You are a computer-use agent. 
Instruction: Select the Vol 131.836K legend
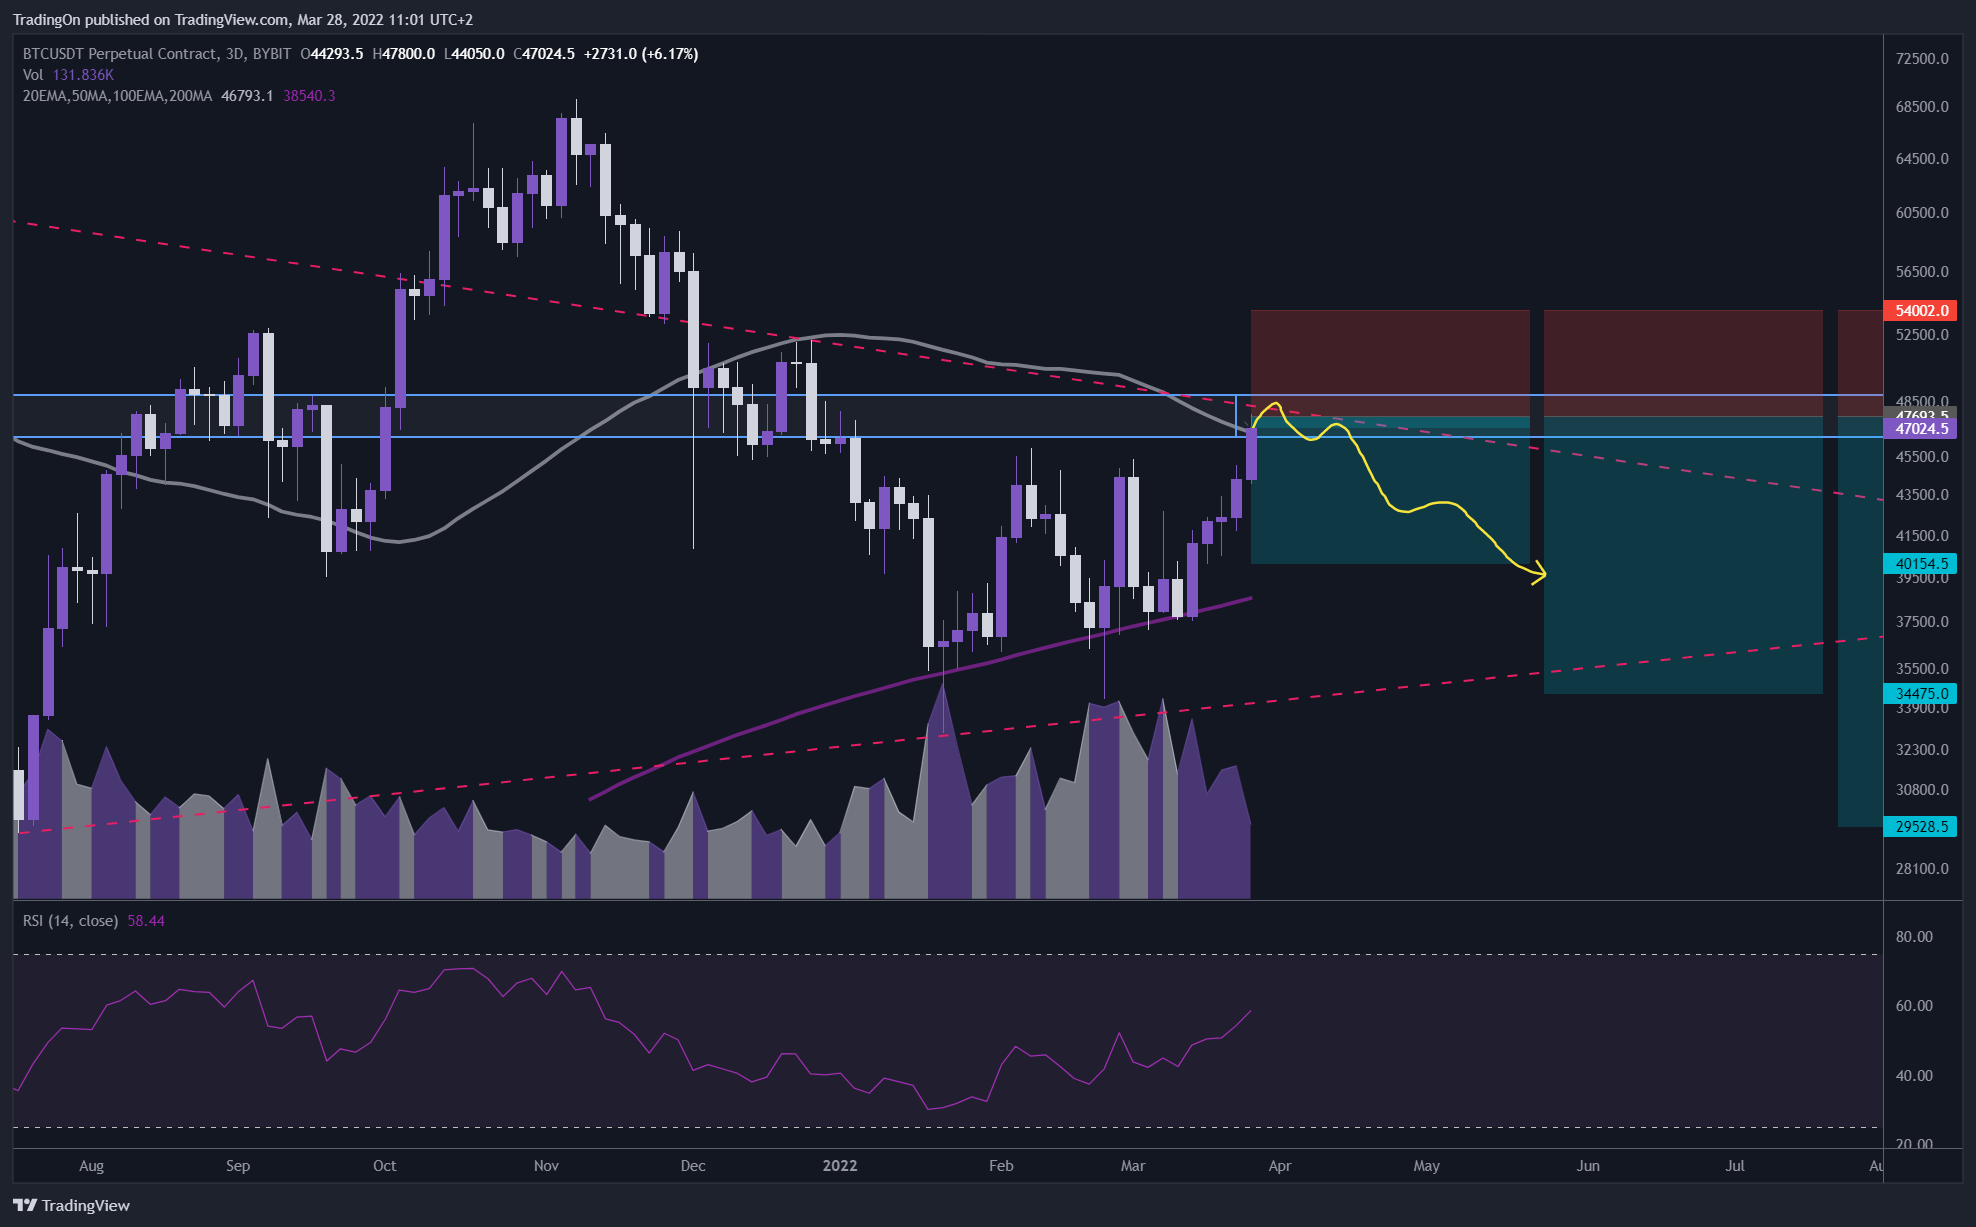click(68, 75)
